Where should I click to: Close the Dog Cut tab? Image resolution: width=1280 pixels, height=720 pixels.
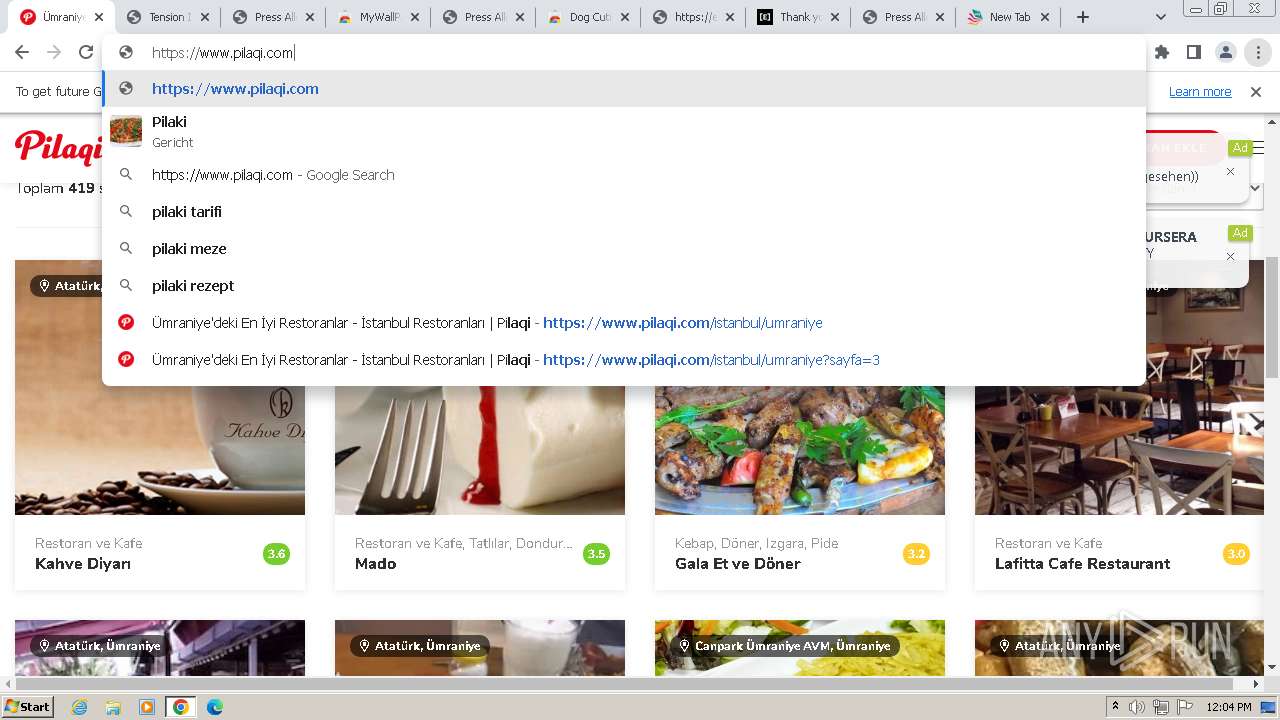click(624, 17)
